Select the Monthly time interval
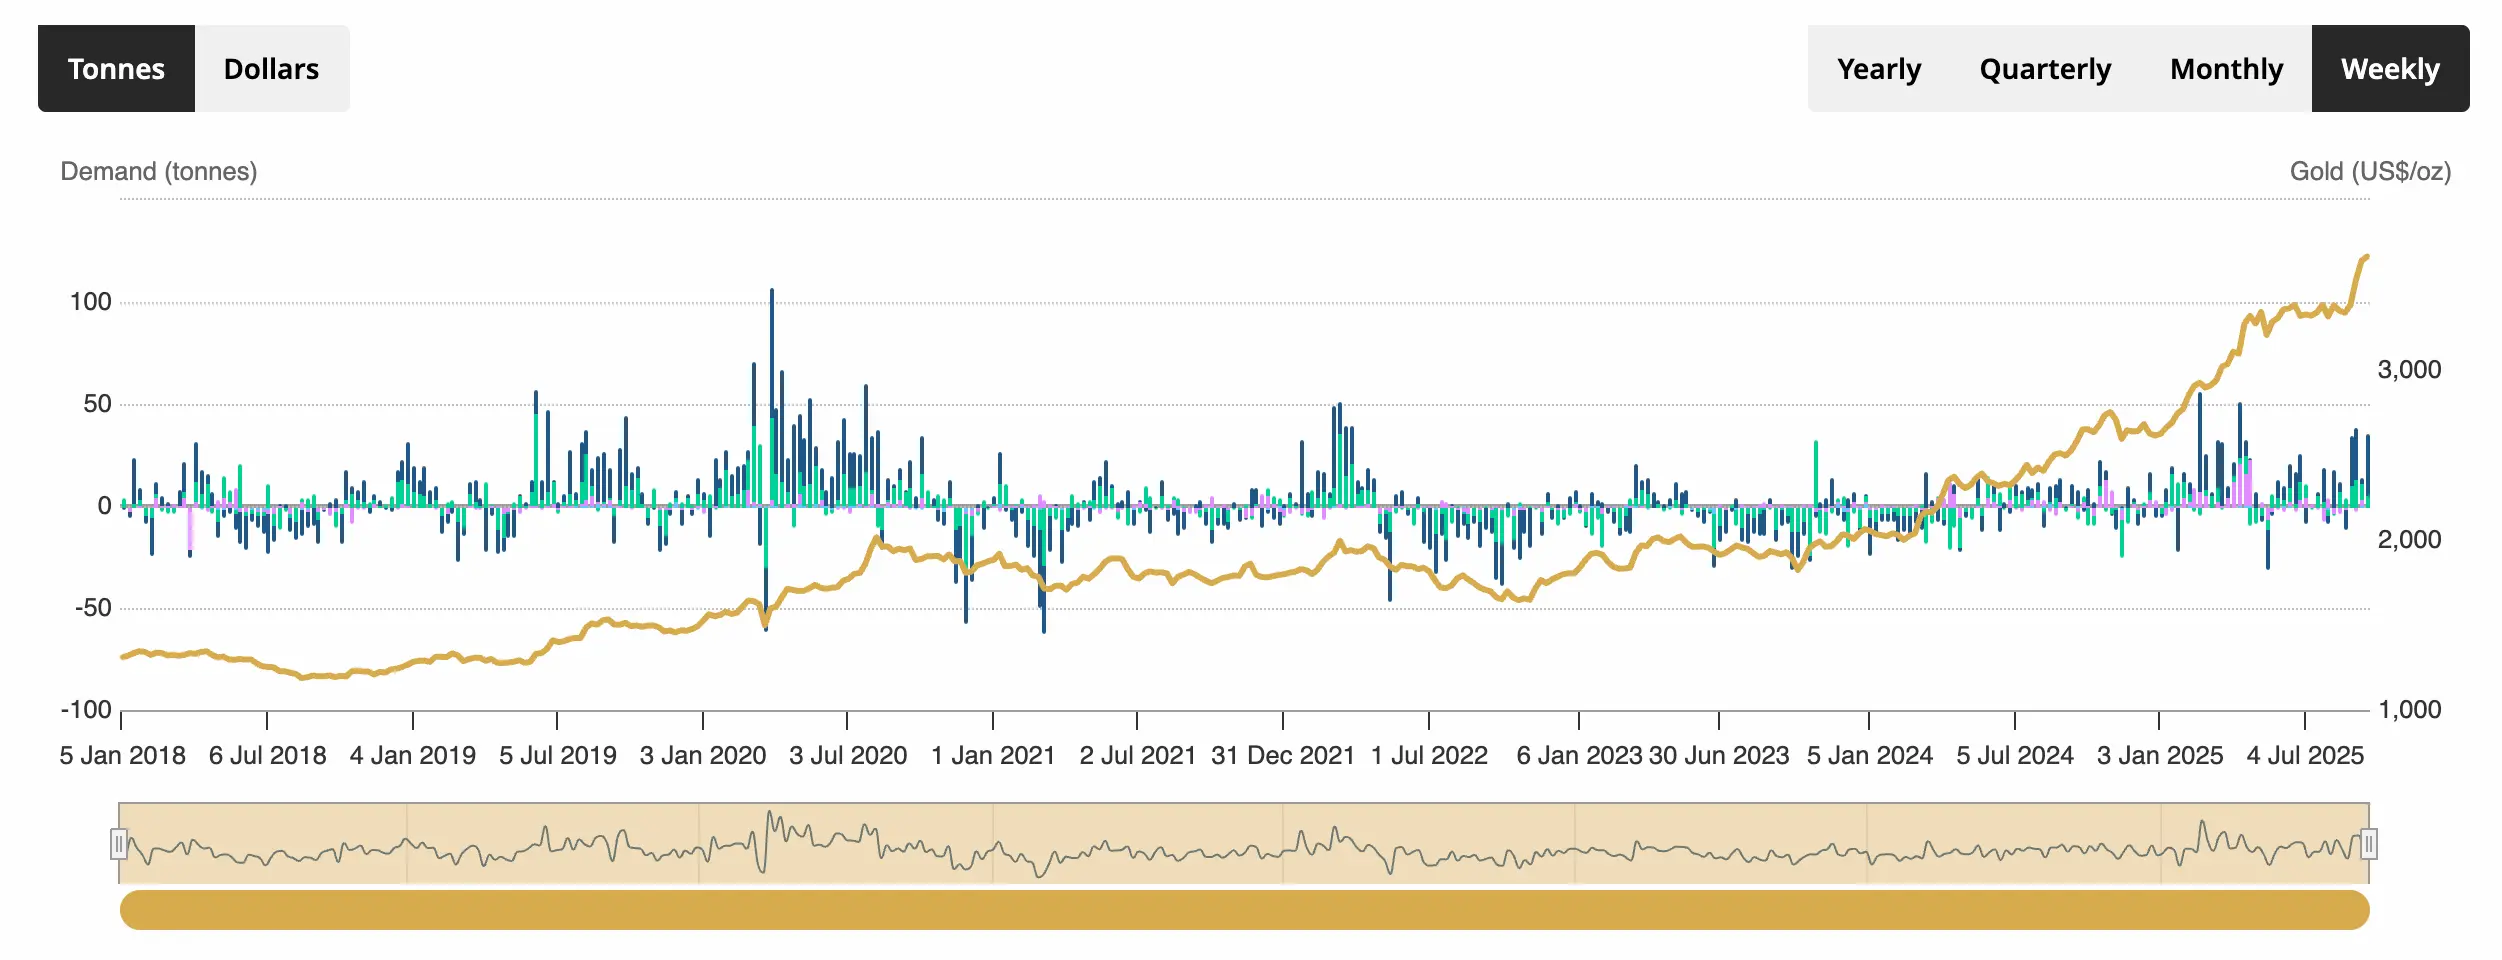 click(2226, 69)
